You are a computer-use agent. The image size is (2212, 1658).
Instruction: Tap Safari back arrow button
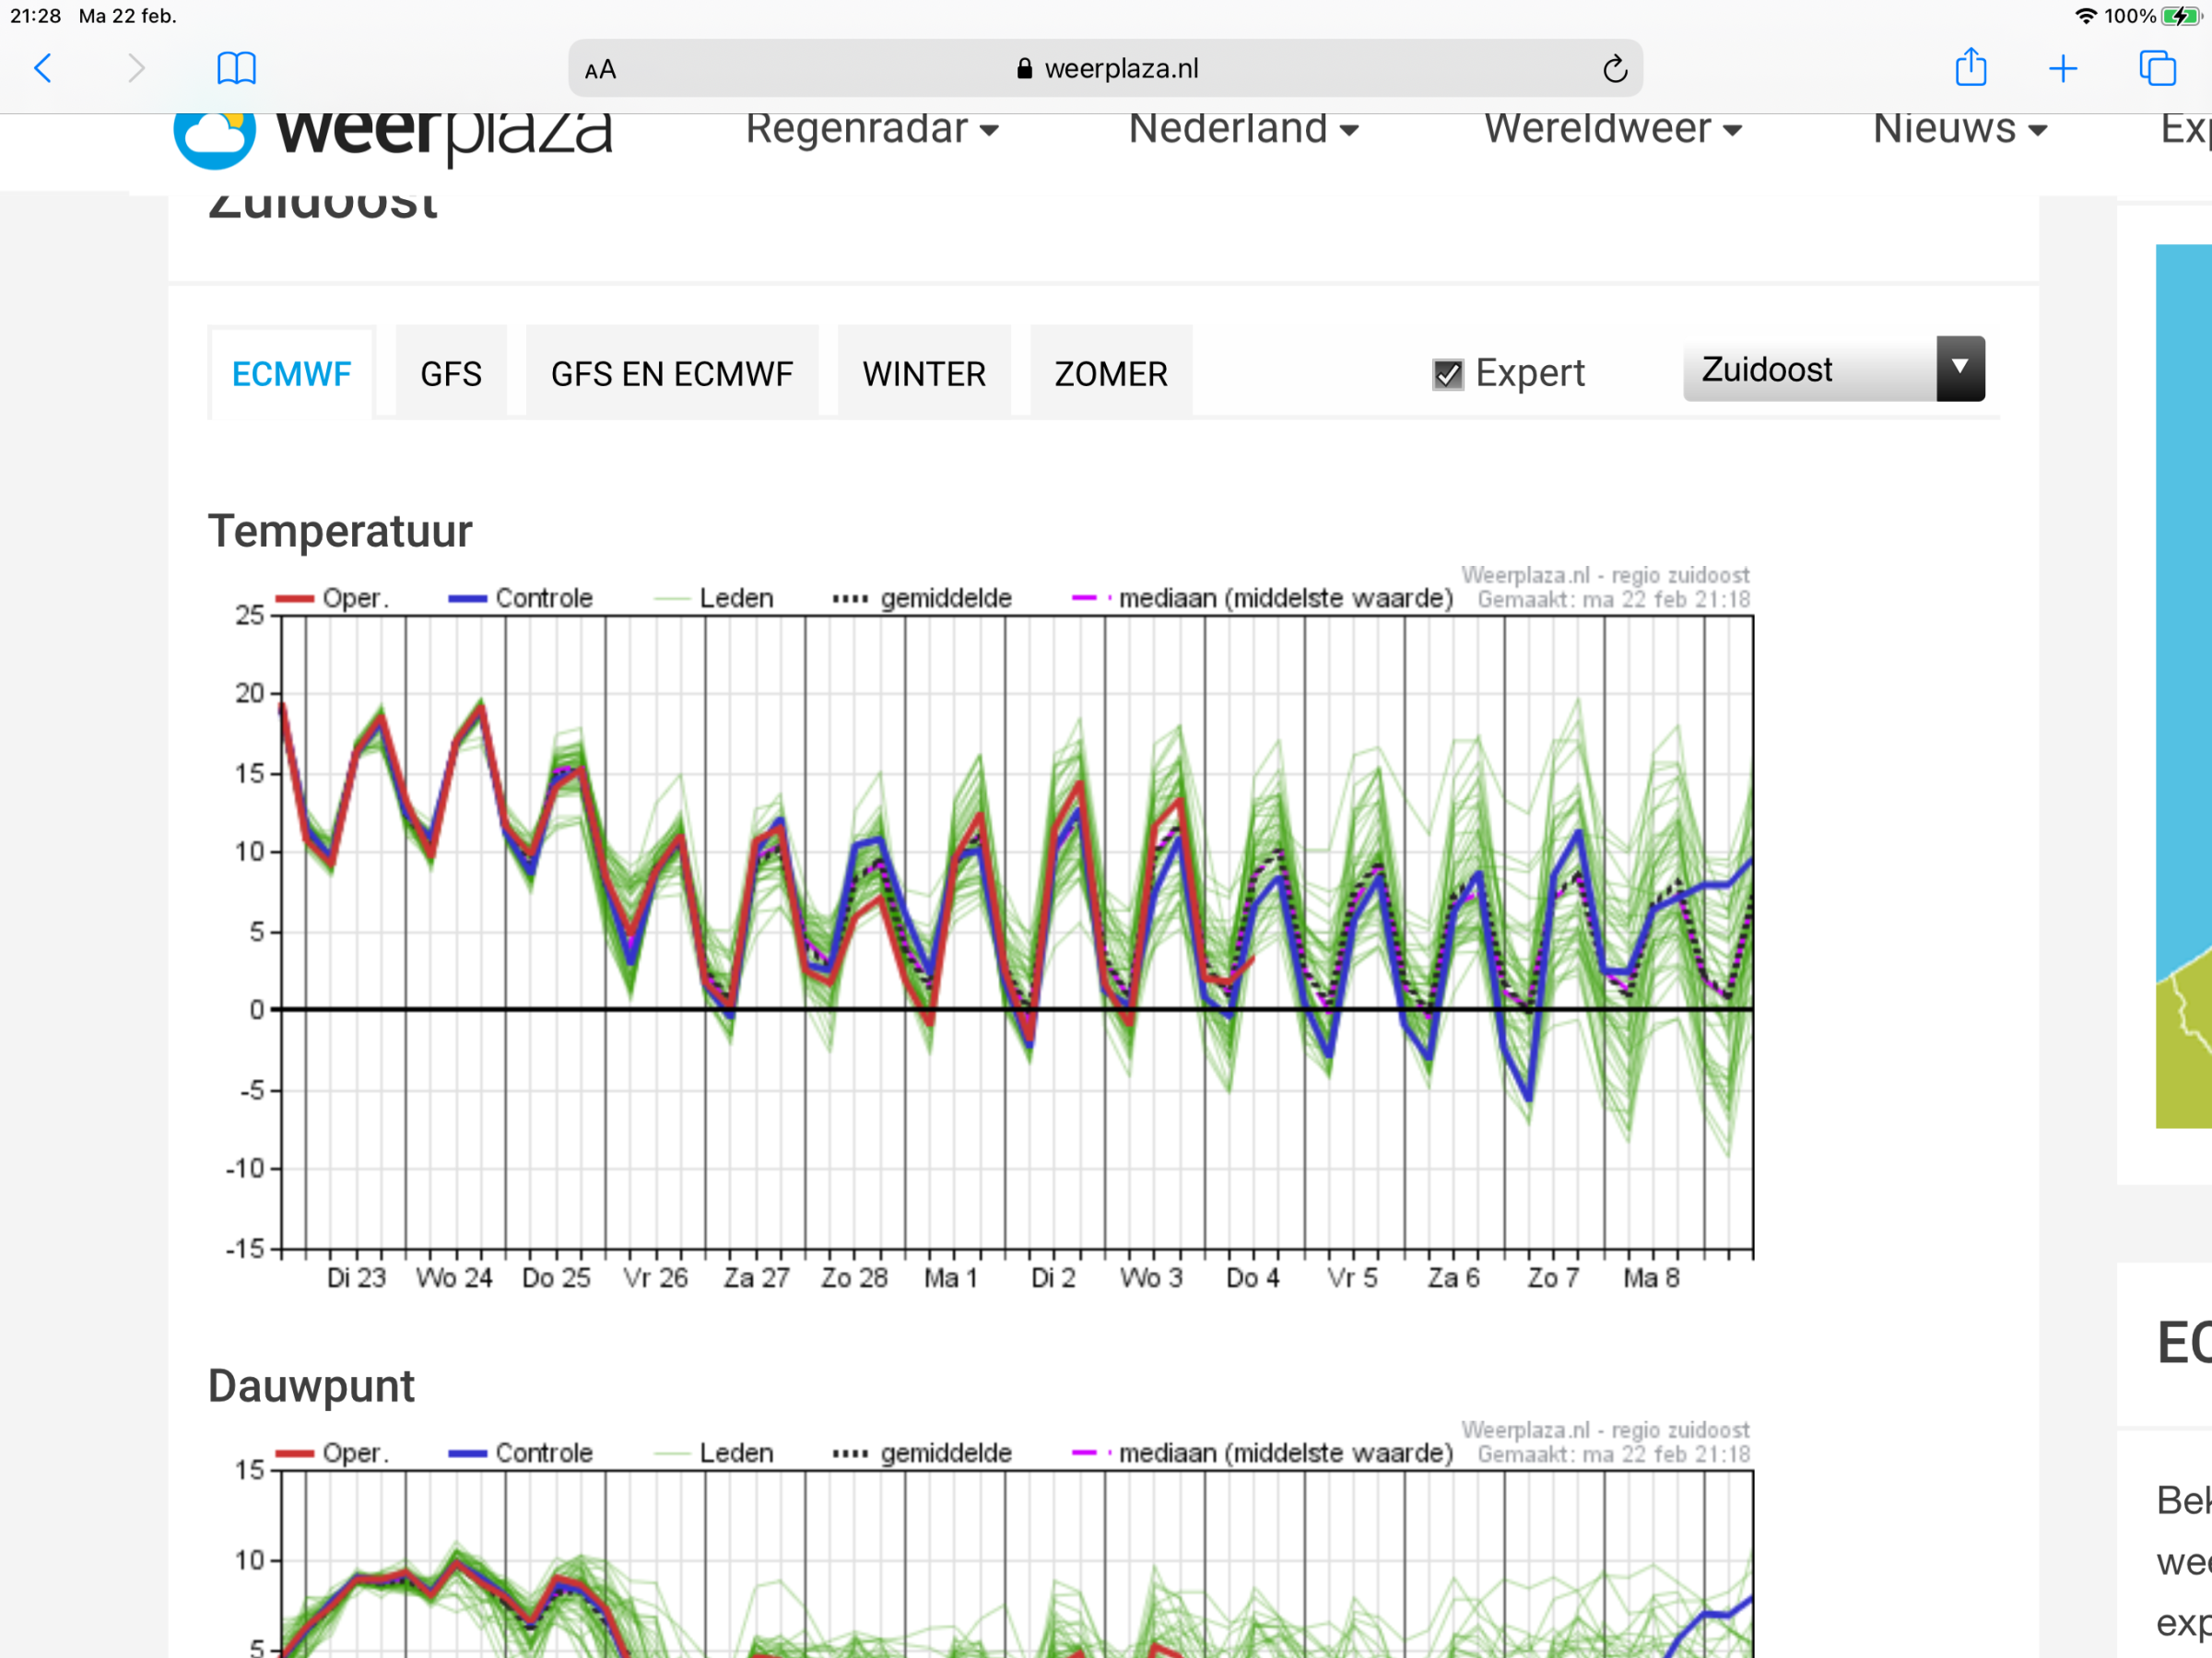click(43, 68)
